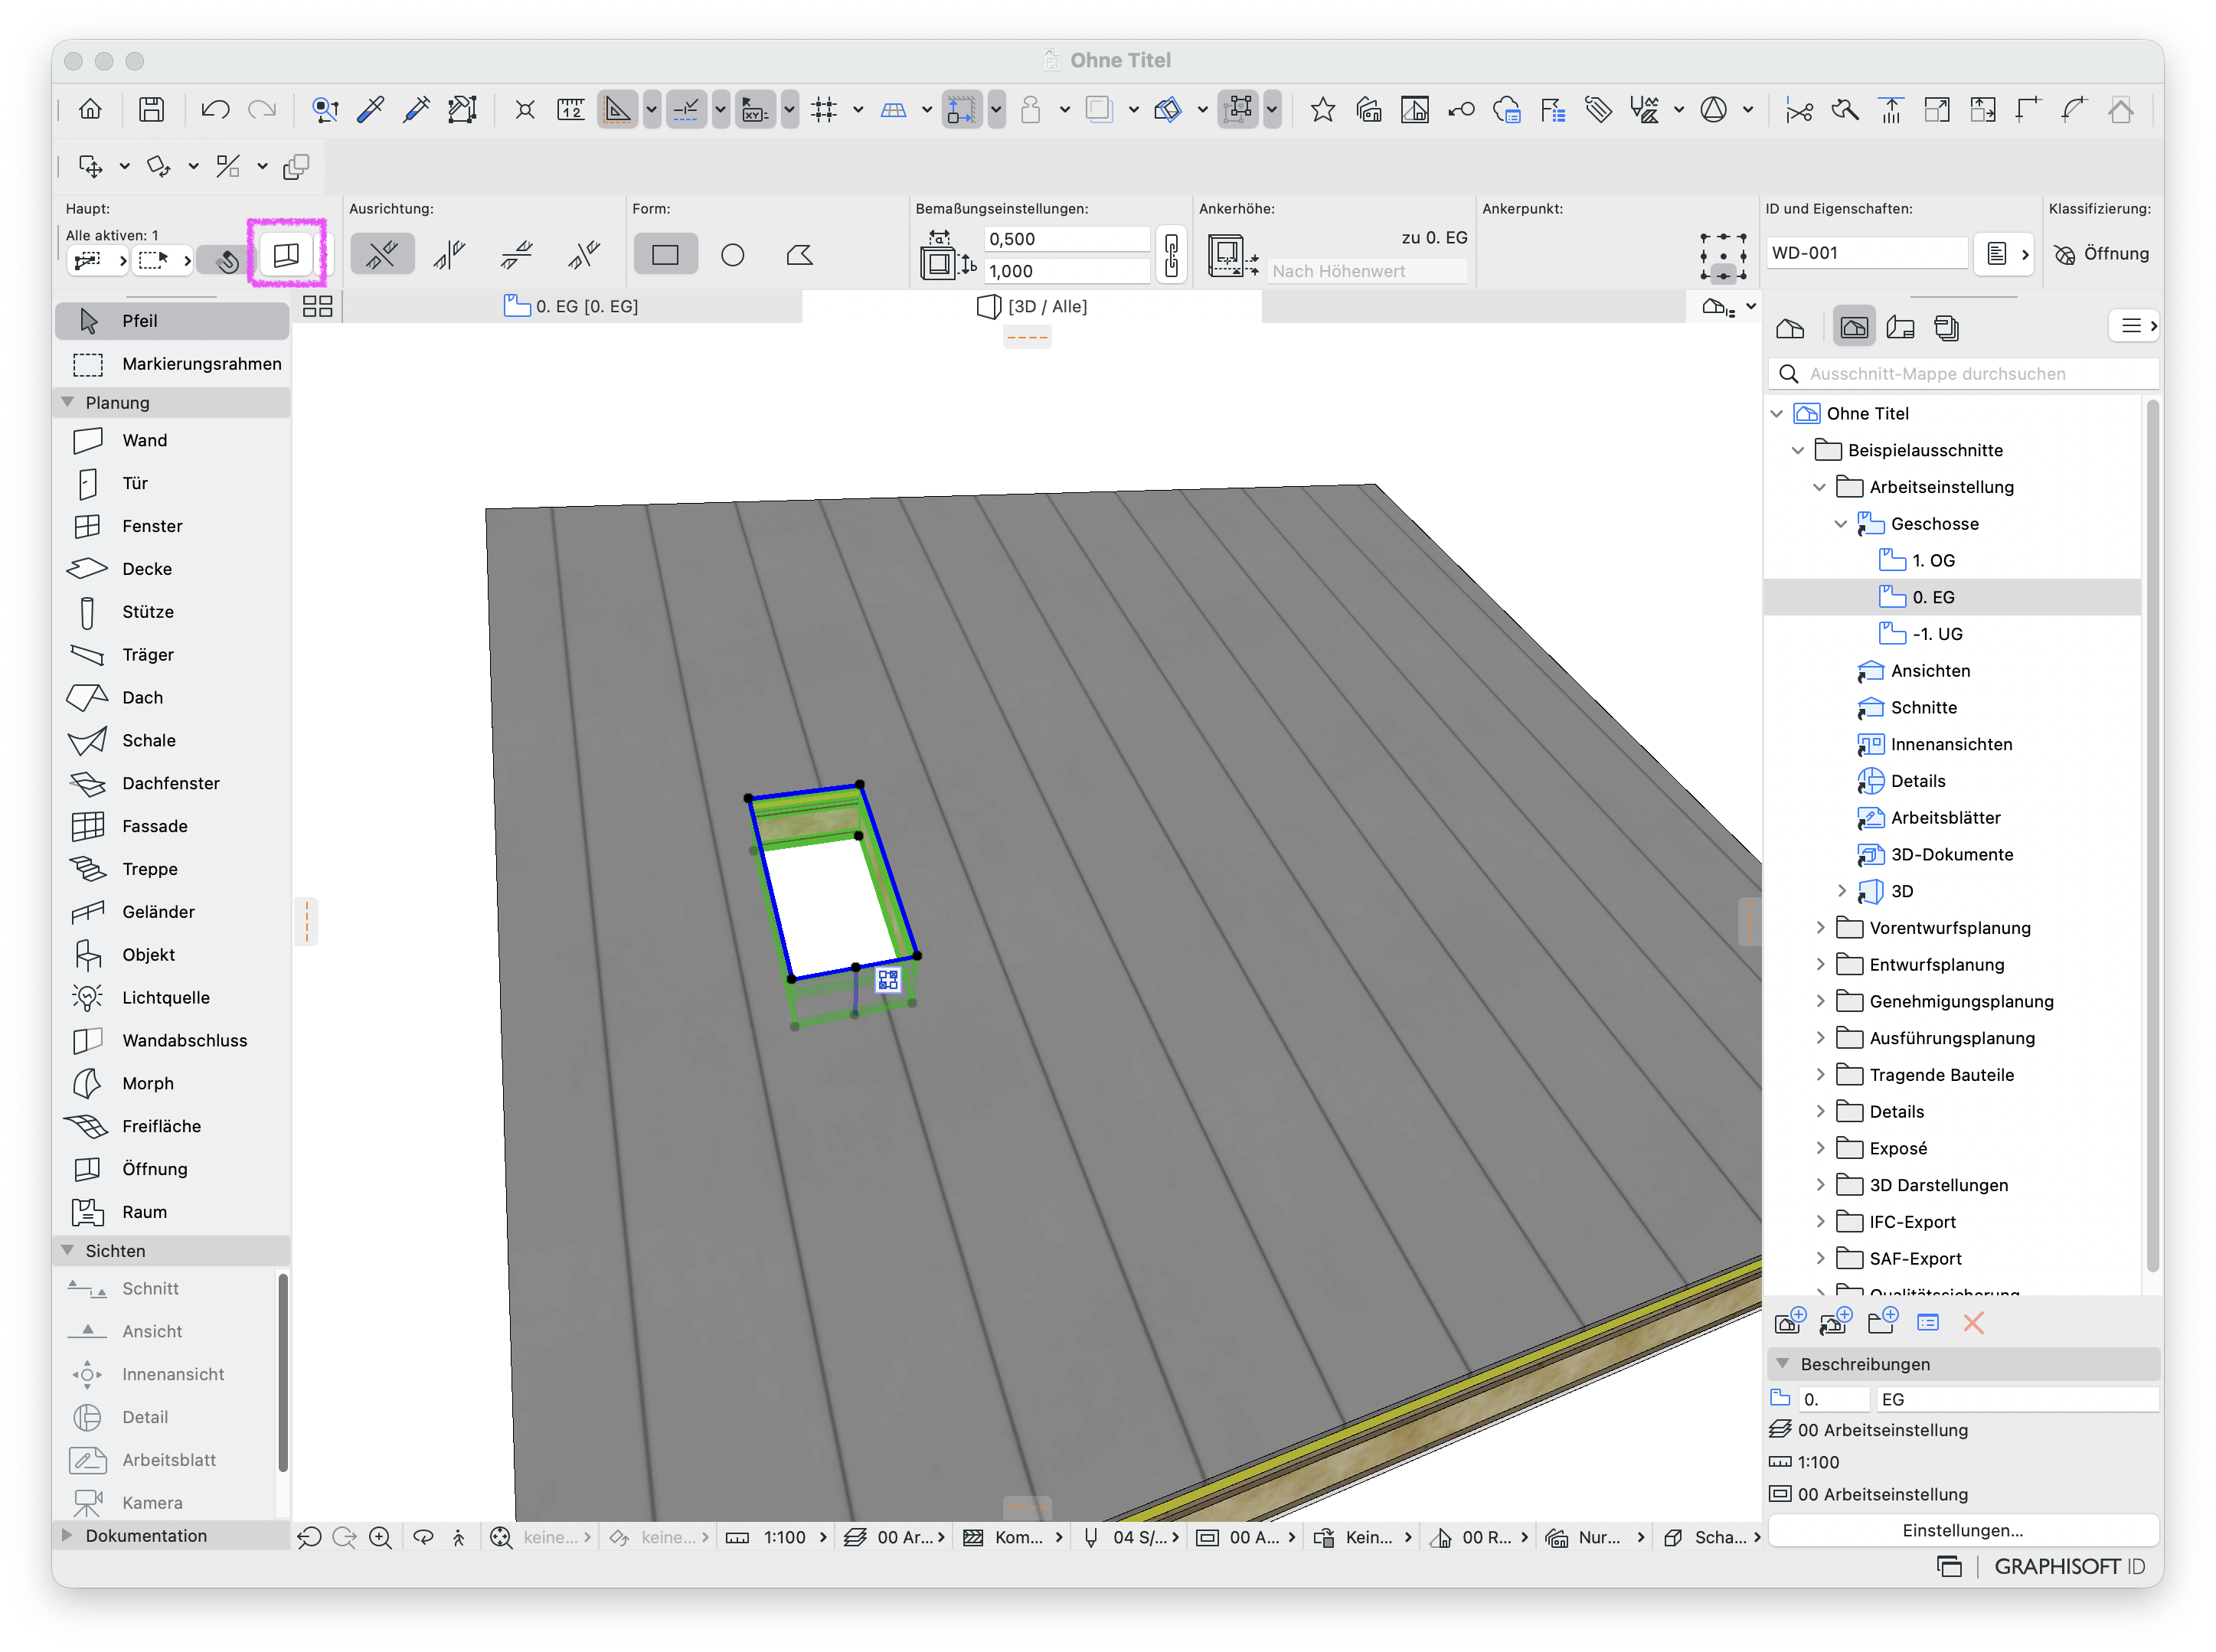Select the rectangular Form option
Screen dimensions: 2216x1652
[x=665, y=255]
